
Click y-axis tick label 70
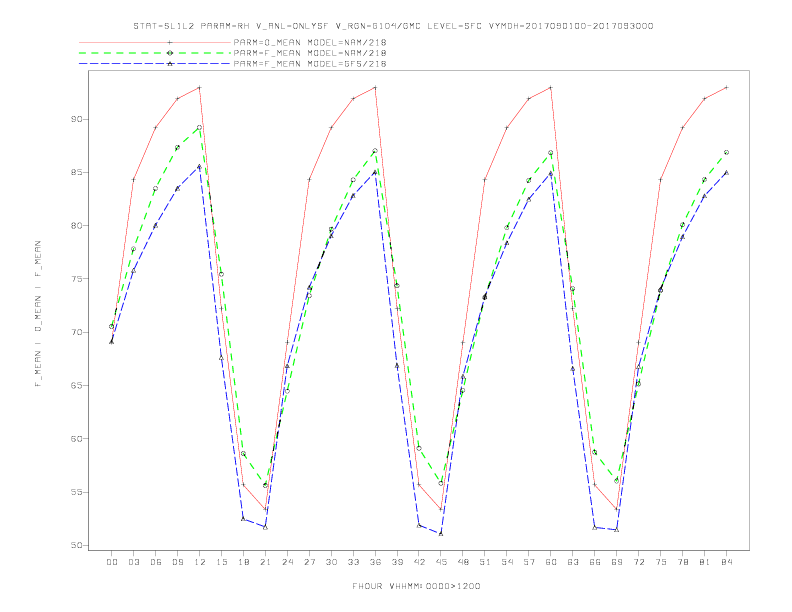77,332
